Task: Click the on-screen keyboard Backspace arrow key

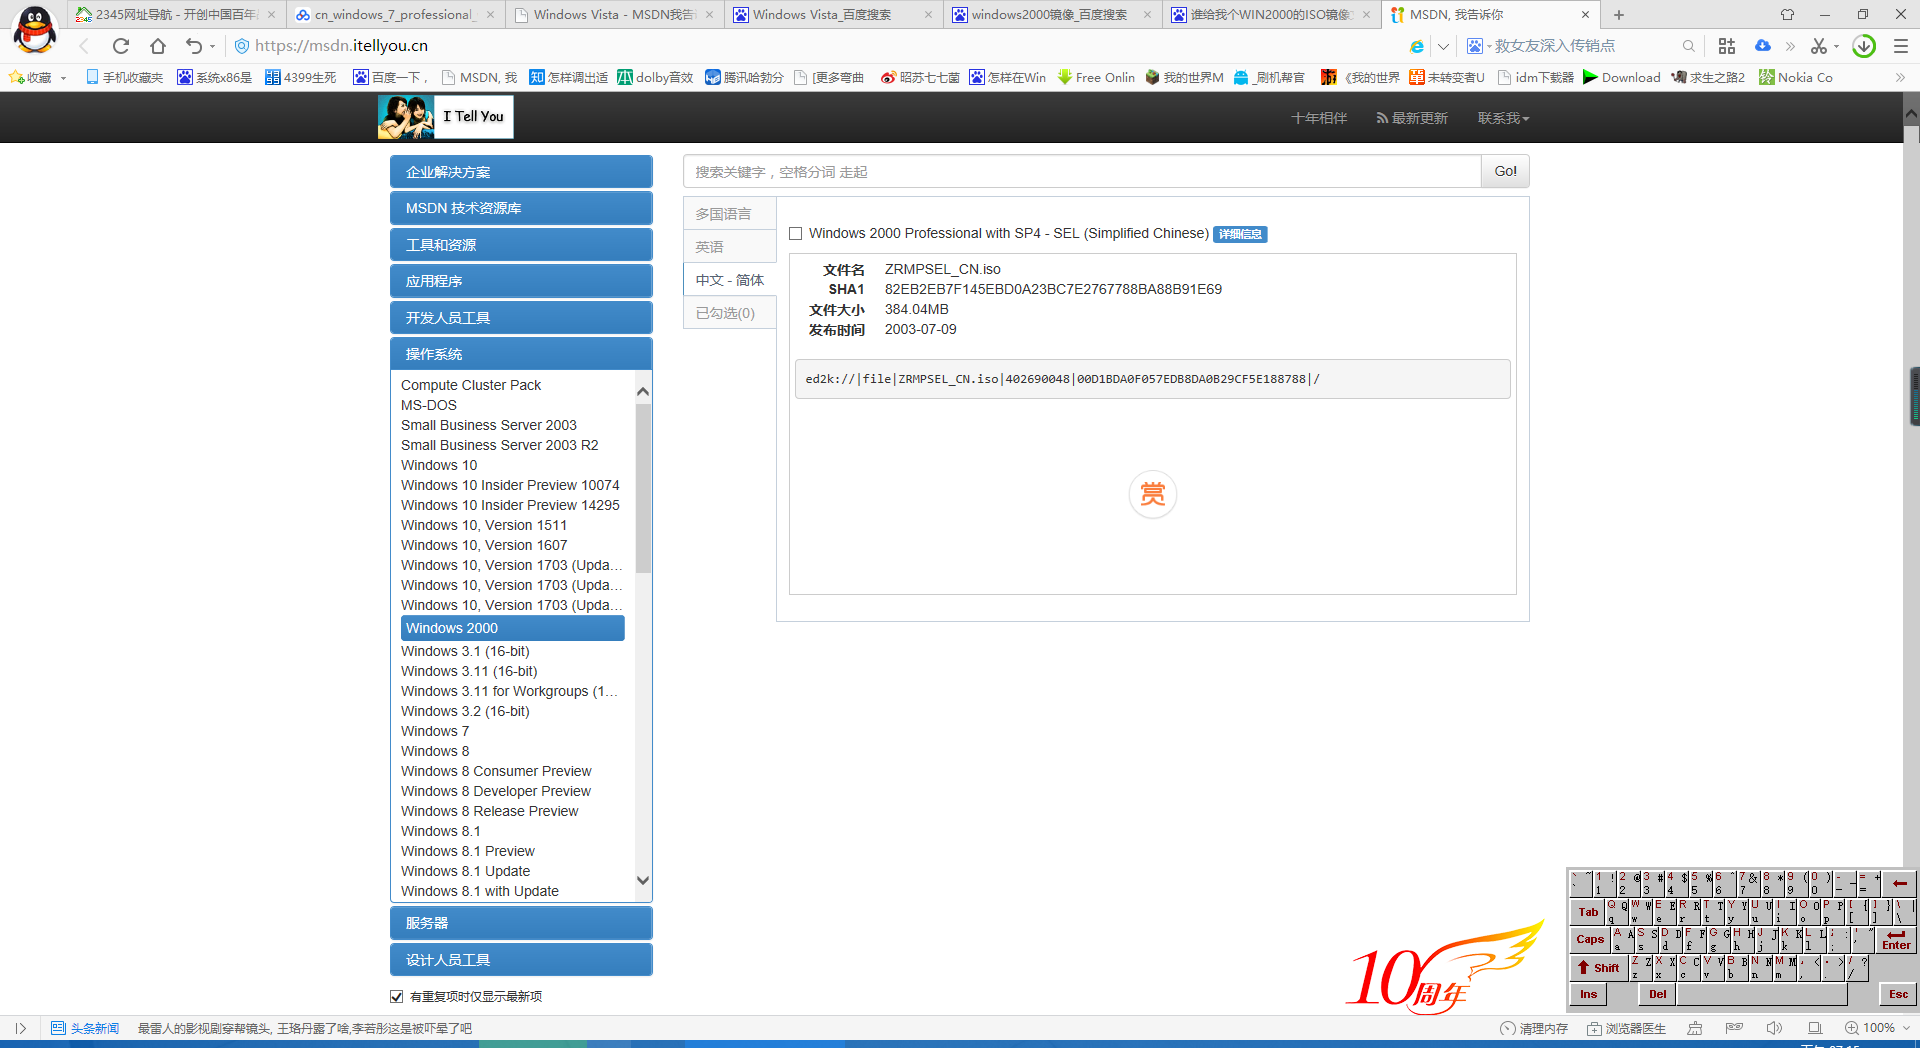Action: click(x=1899, y=883)
